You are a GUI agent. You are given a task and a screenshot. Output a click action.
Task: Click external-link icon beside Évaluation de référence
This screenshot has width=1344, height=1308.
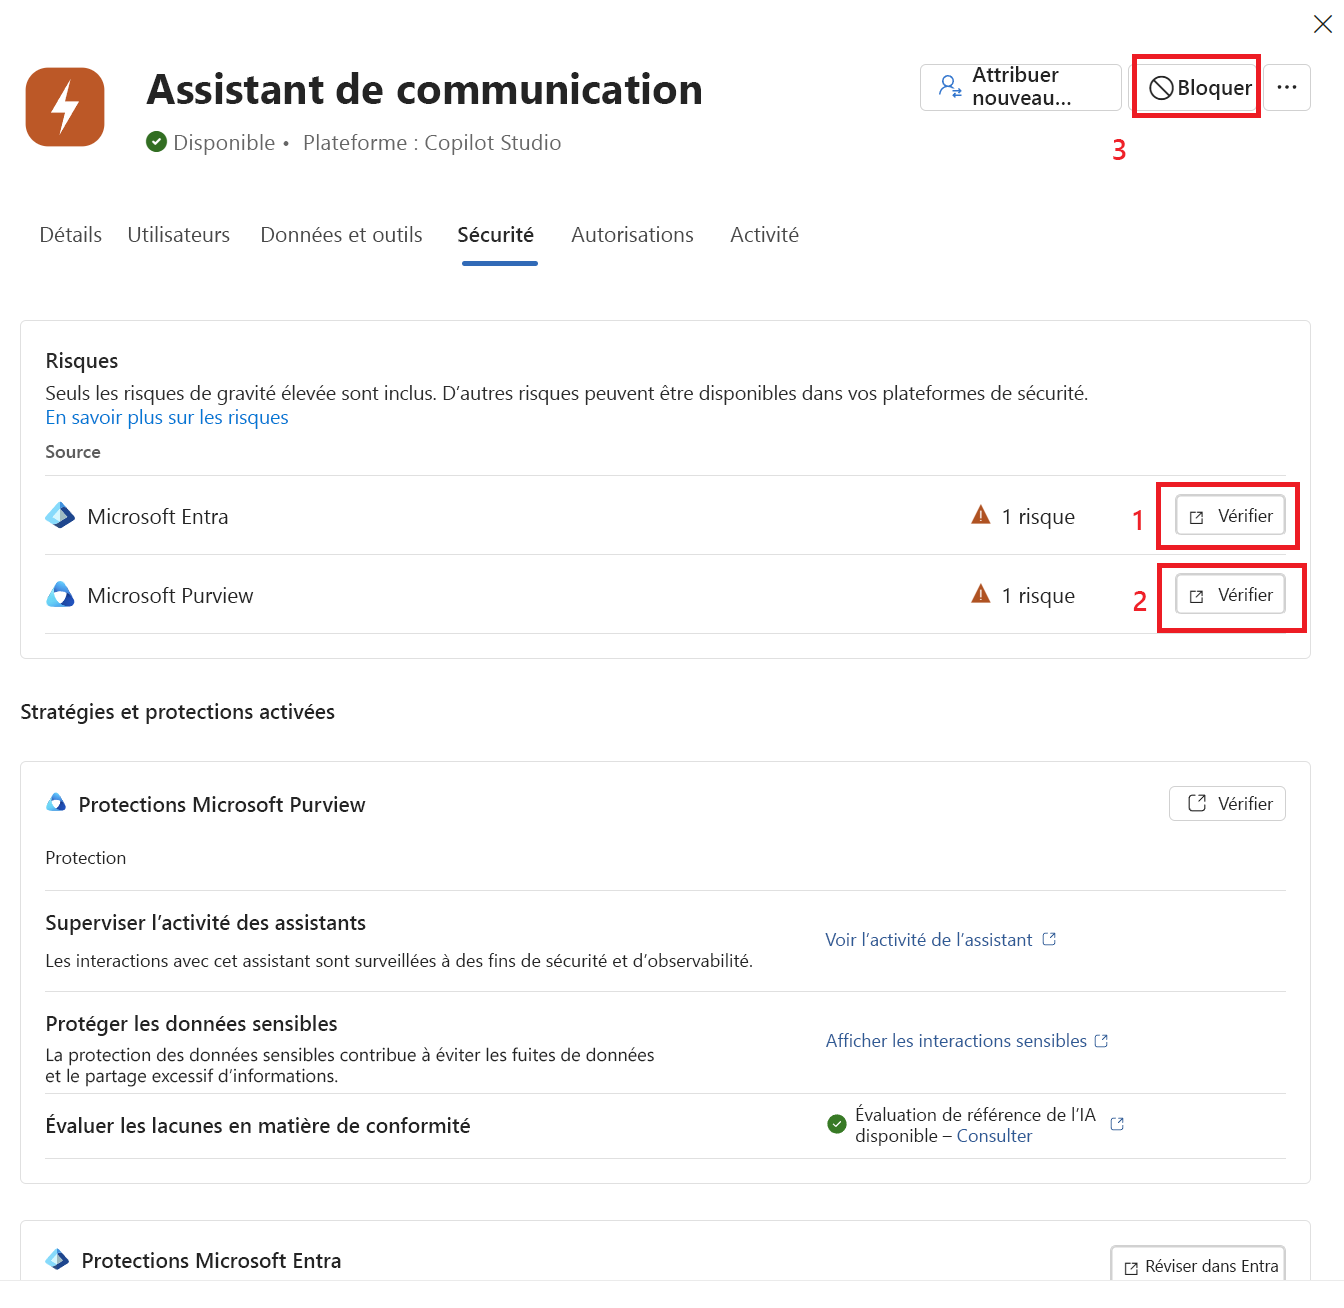[x=1118, y=1124]
